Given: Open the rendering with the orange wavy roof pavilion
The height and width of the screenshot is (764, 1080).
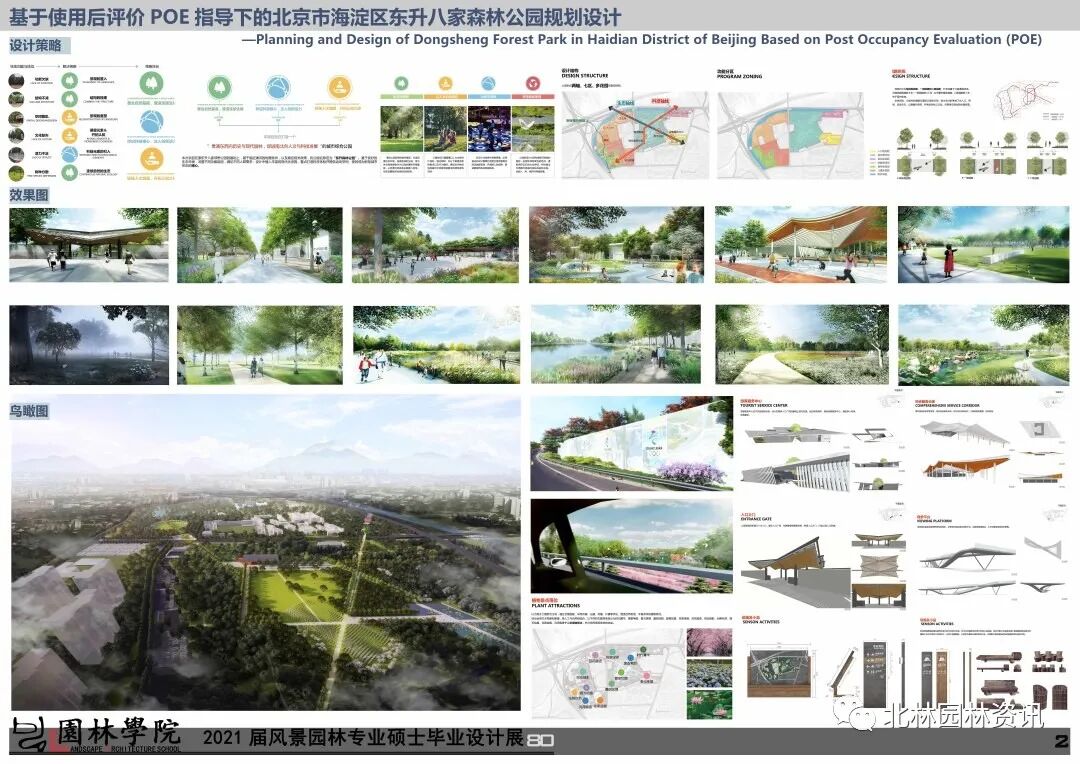Looking at the screenshot, I should coord(801,245).
